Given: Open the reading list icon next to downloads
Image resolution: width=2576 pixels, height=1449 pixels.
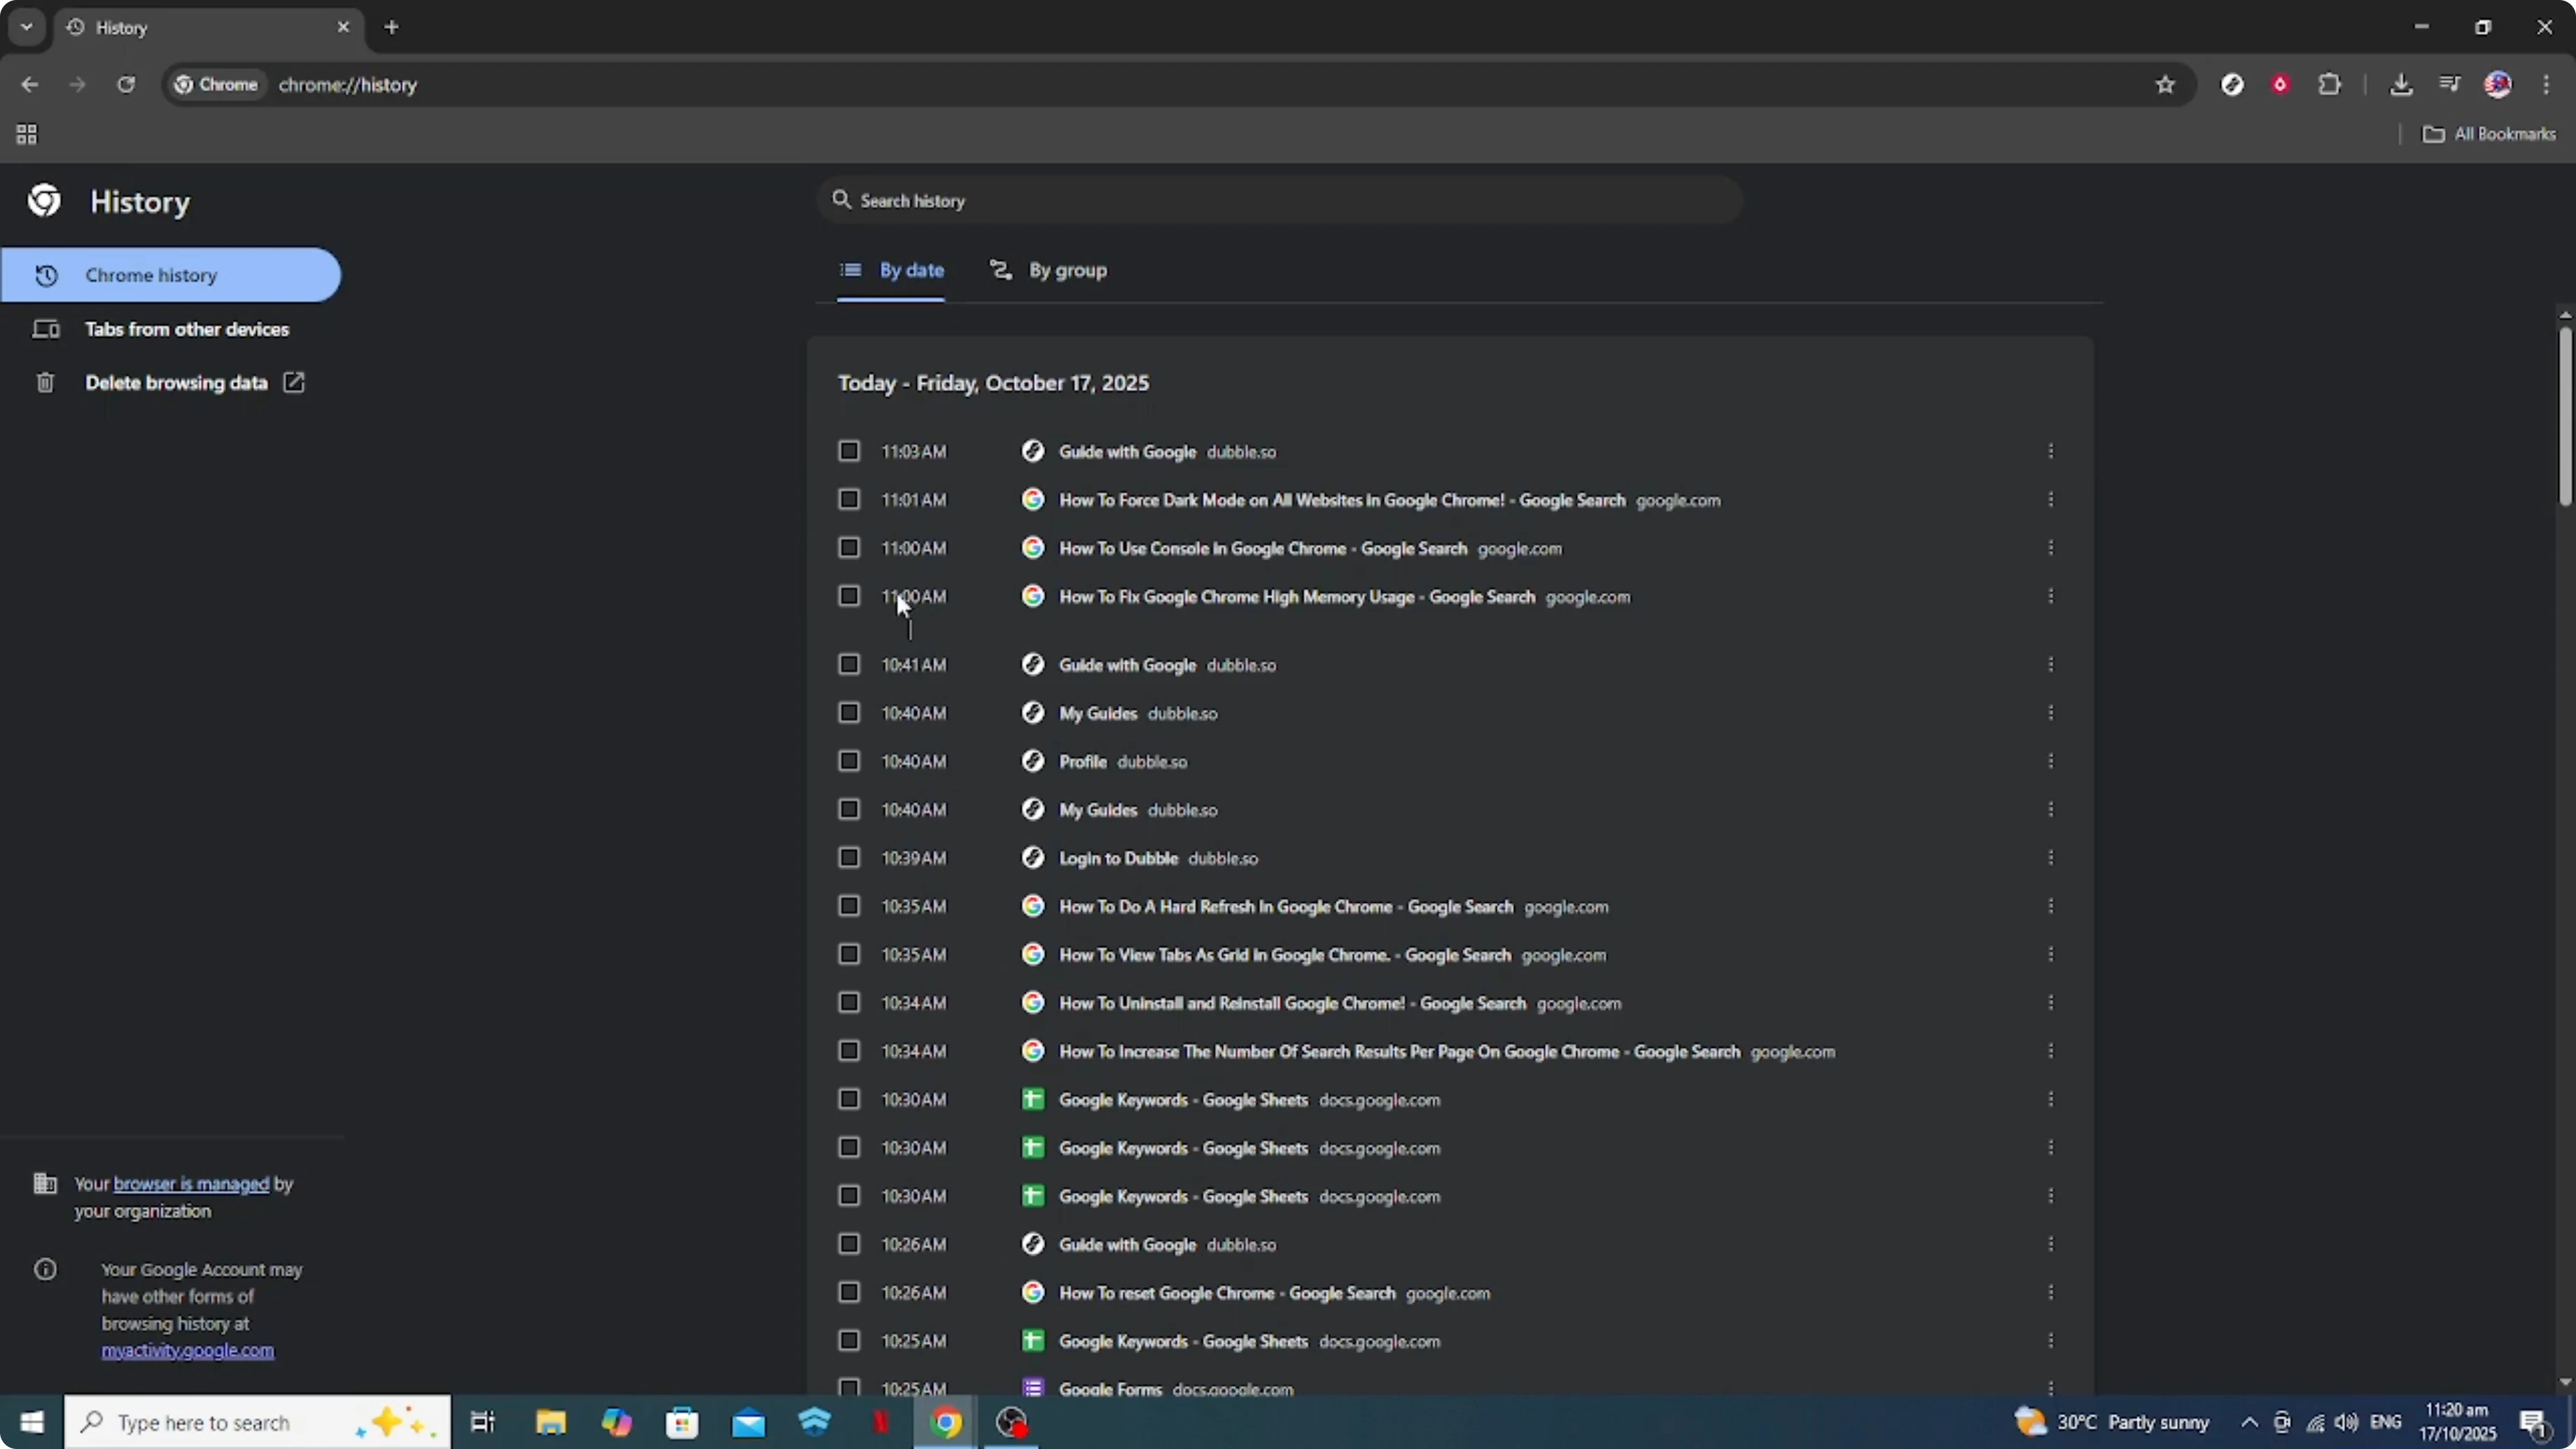Looking at the screenshot, I should pos(2449,84).
